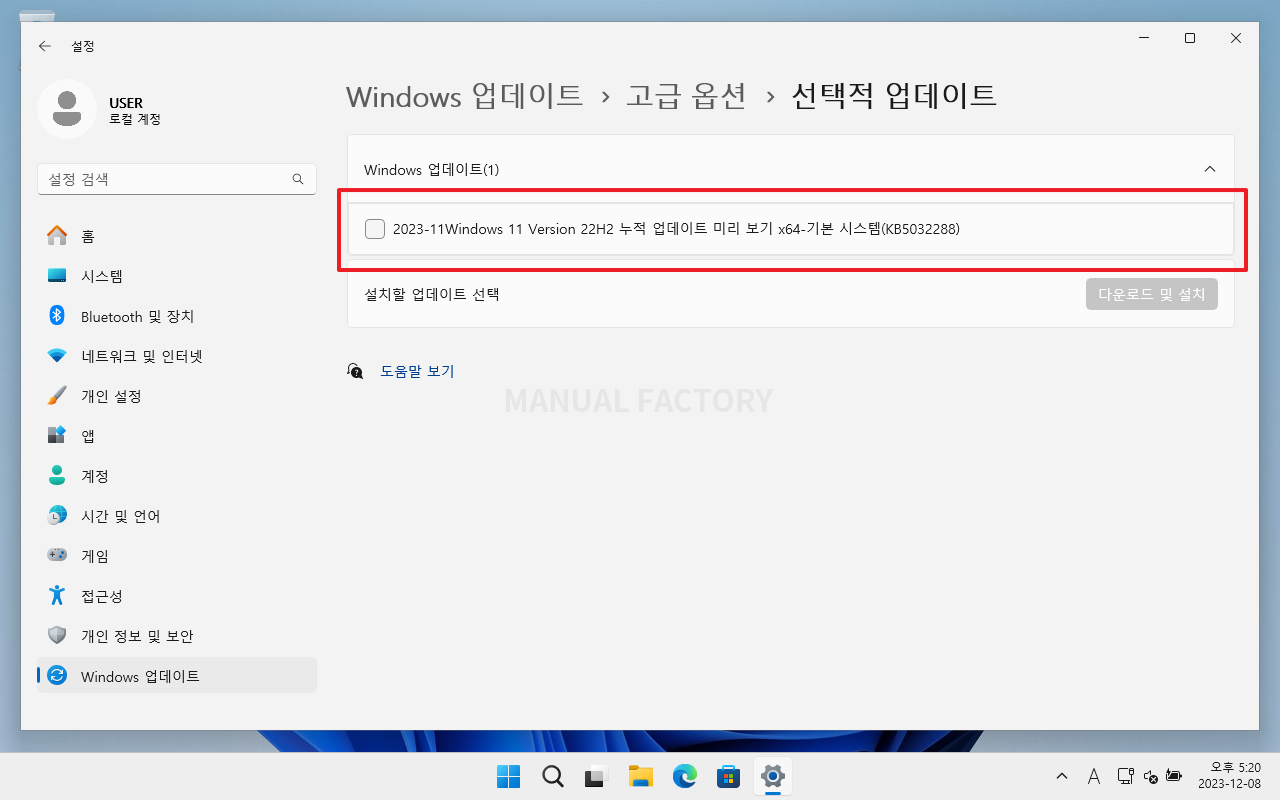This screenshot has height=800, width=1280.
Task: Open 시간 및 언어 settings
Action: (177, 516)
